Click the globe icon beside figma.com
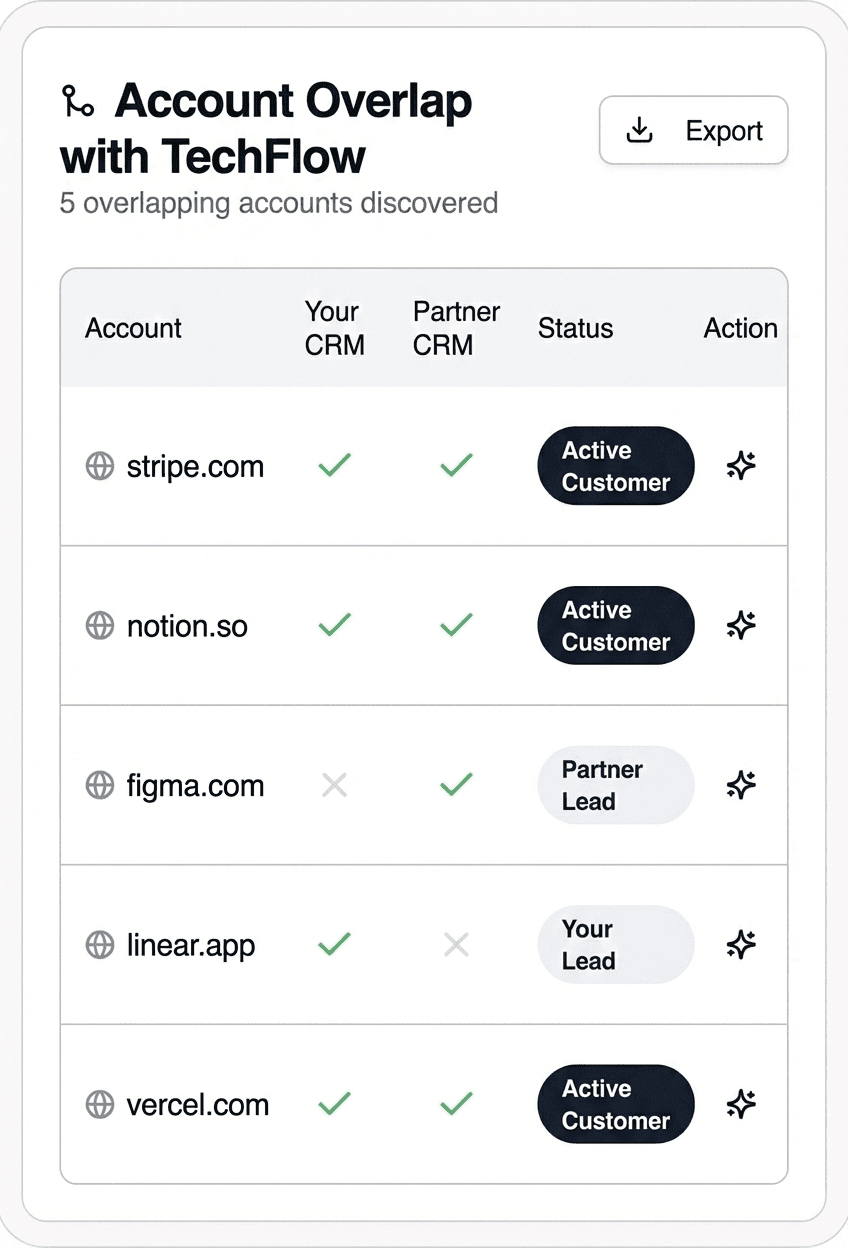848x1248 pixels. point(100,785)
